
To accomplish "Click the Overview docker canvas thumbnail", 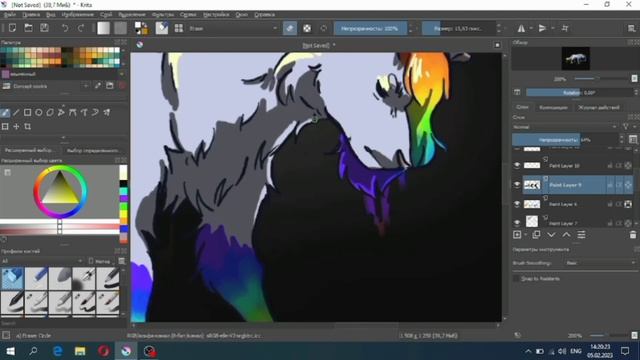I will (x=576, y=58).
